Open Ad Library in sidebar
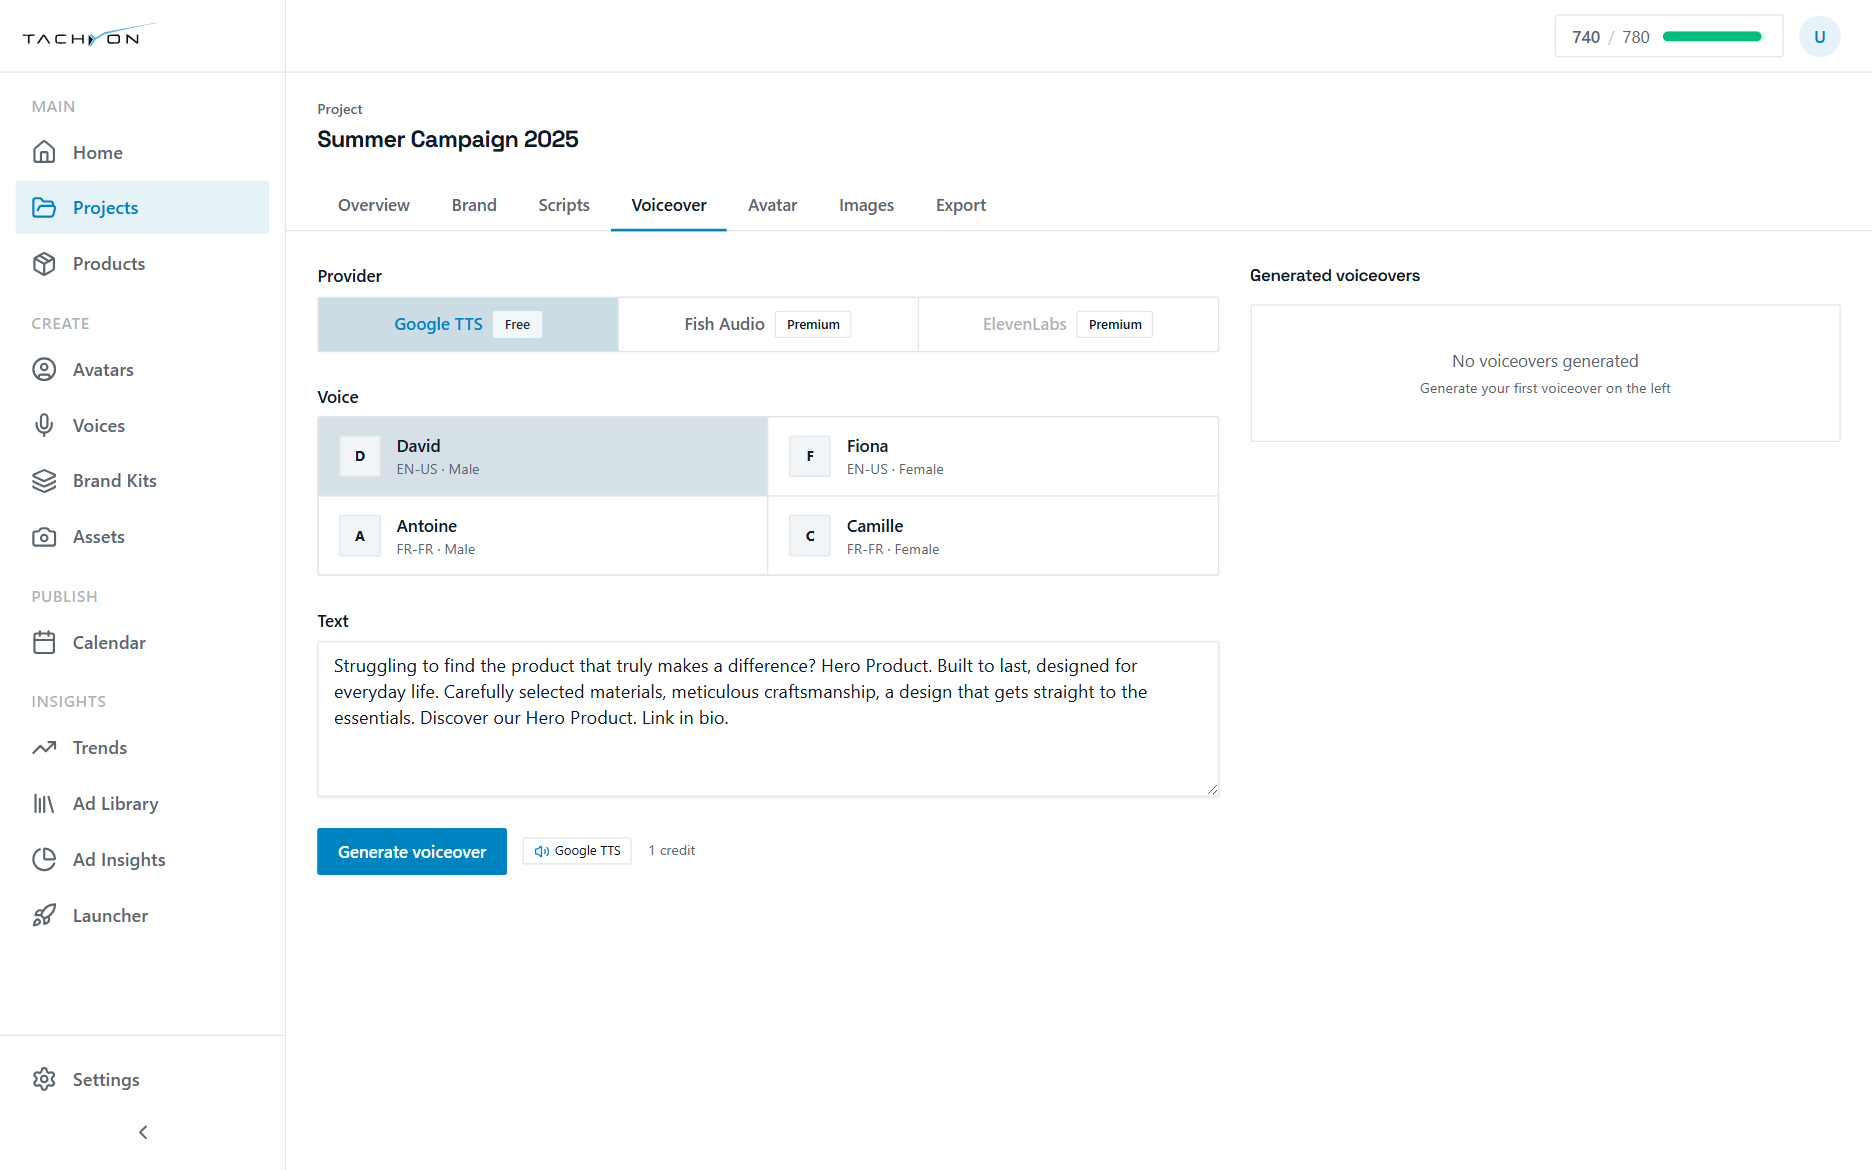The image size is (1872, 1170). (142, 803)
